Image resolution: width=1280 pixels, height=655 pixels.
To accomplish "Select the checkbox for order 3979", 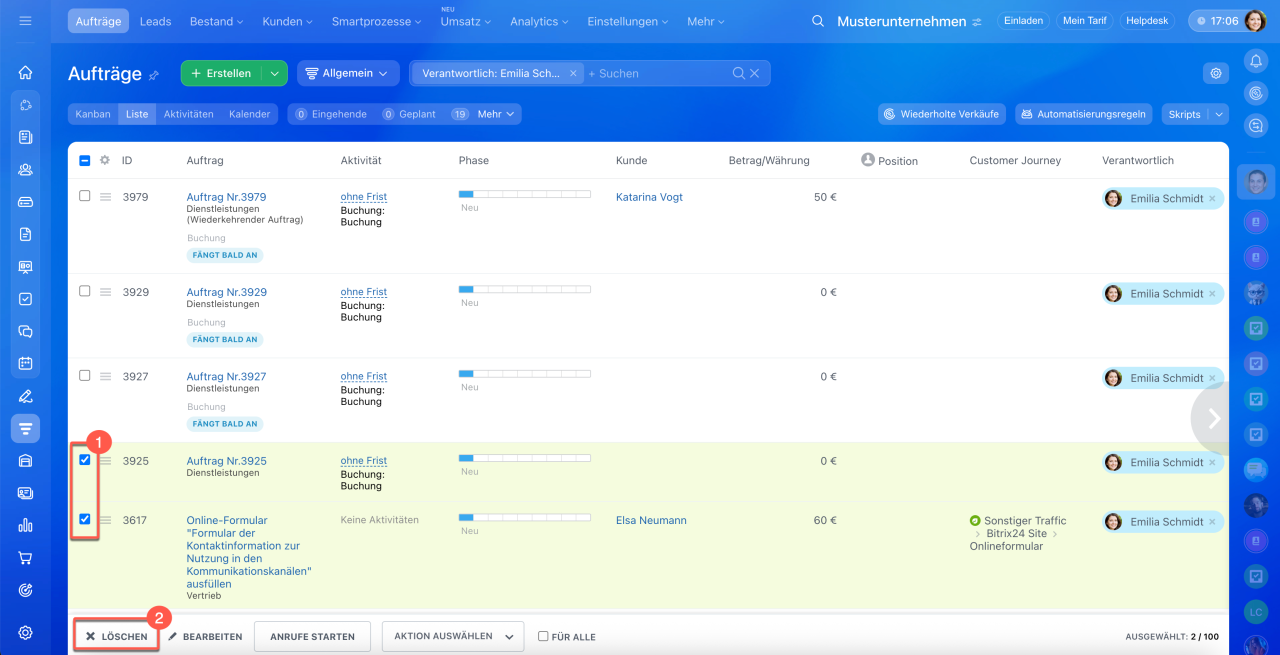I will pyautogui.click(x=85, y=196).
